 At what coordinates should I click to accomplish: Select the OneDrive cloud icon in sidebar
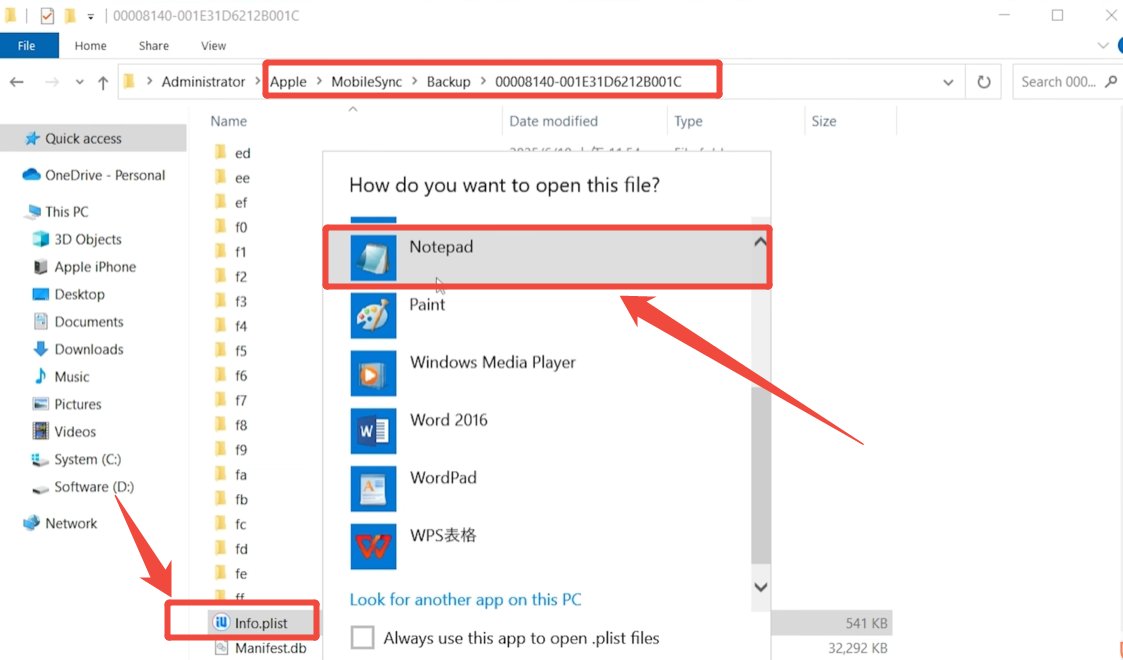click(x=31, y=175)
